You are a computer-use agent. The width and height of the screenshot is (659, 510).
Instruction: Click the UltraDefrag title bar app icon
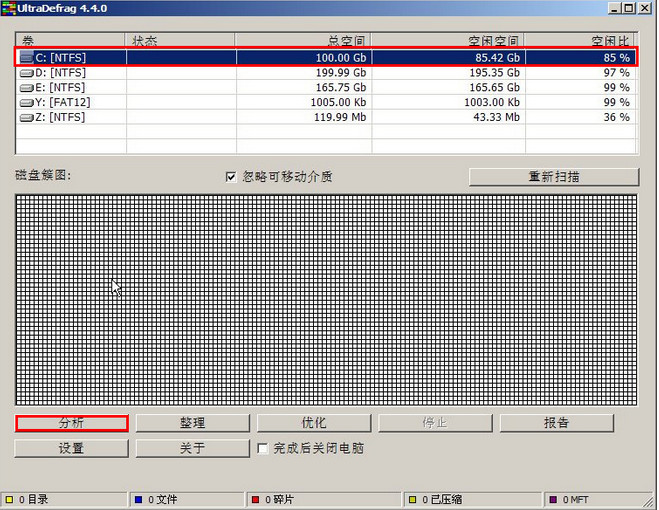tap(8, 8)
